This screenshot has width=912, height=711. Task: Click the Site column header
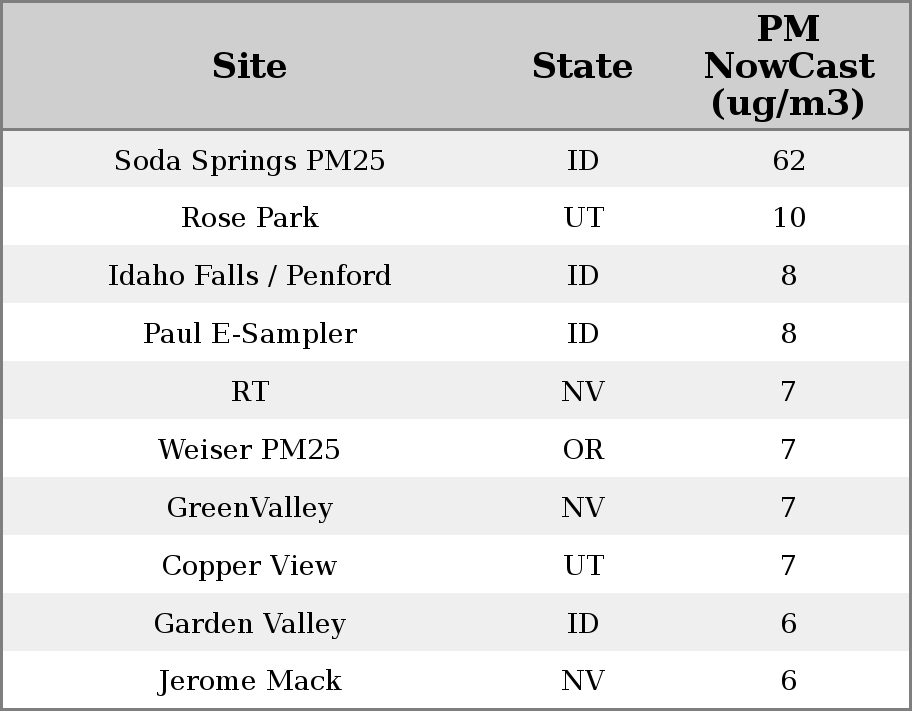click(x=249, y=66)
